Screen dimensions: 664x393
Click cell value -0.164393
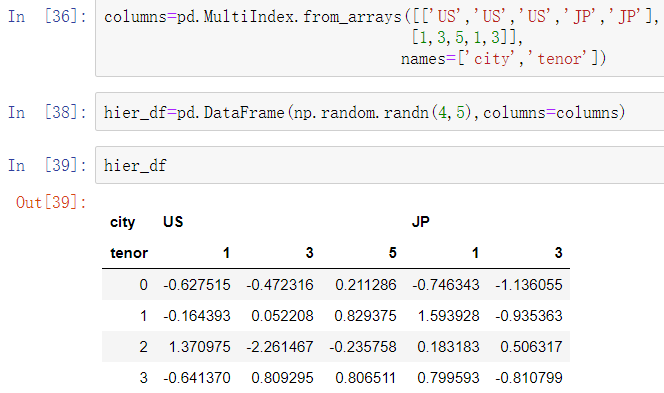[197, 316]
